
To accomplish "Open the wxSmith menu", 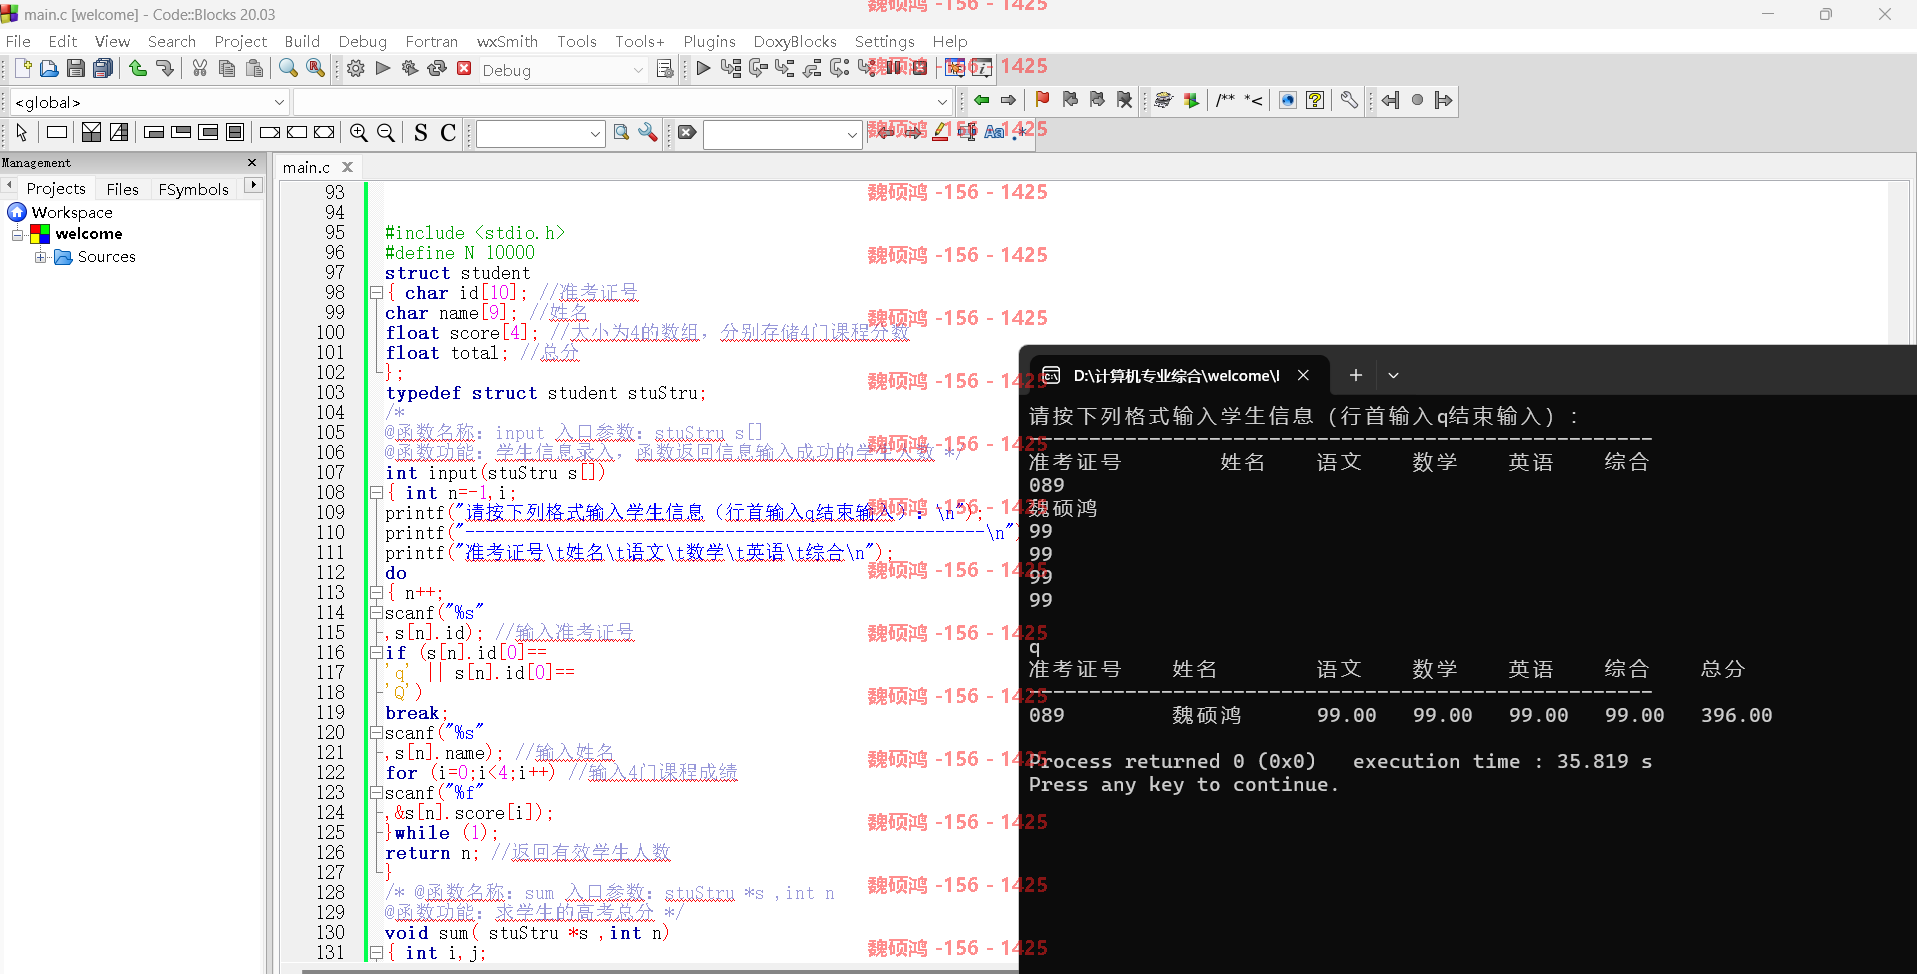I will click(x=507, y=41).
